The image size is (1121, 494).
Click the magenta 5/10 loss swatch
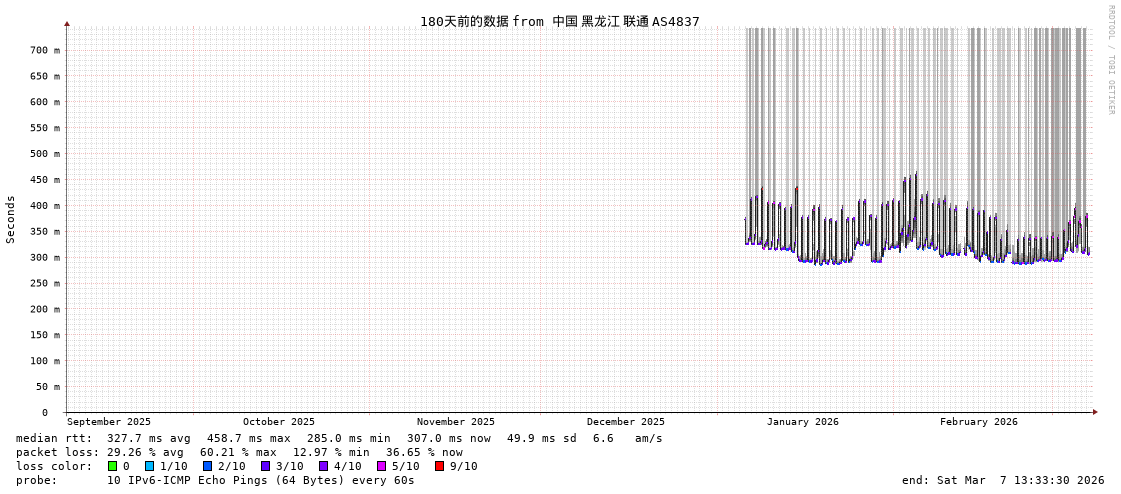pyautogui.click(x=381, y=466)
